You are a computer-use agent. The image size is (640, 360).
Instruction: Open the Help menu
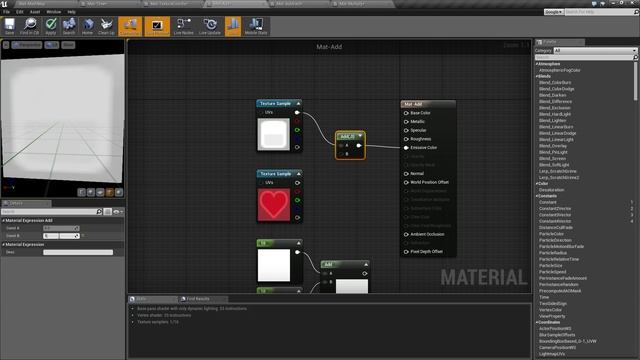(71, 12)
